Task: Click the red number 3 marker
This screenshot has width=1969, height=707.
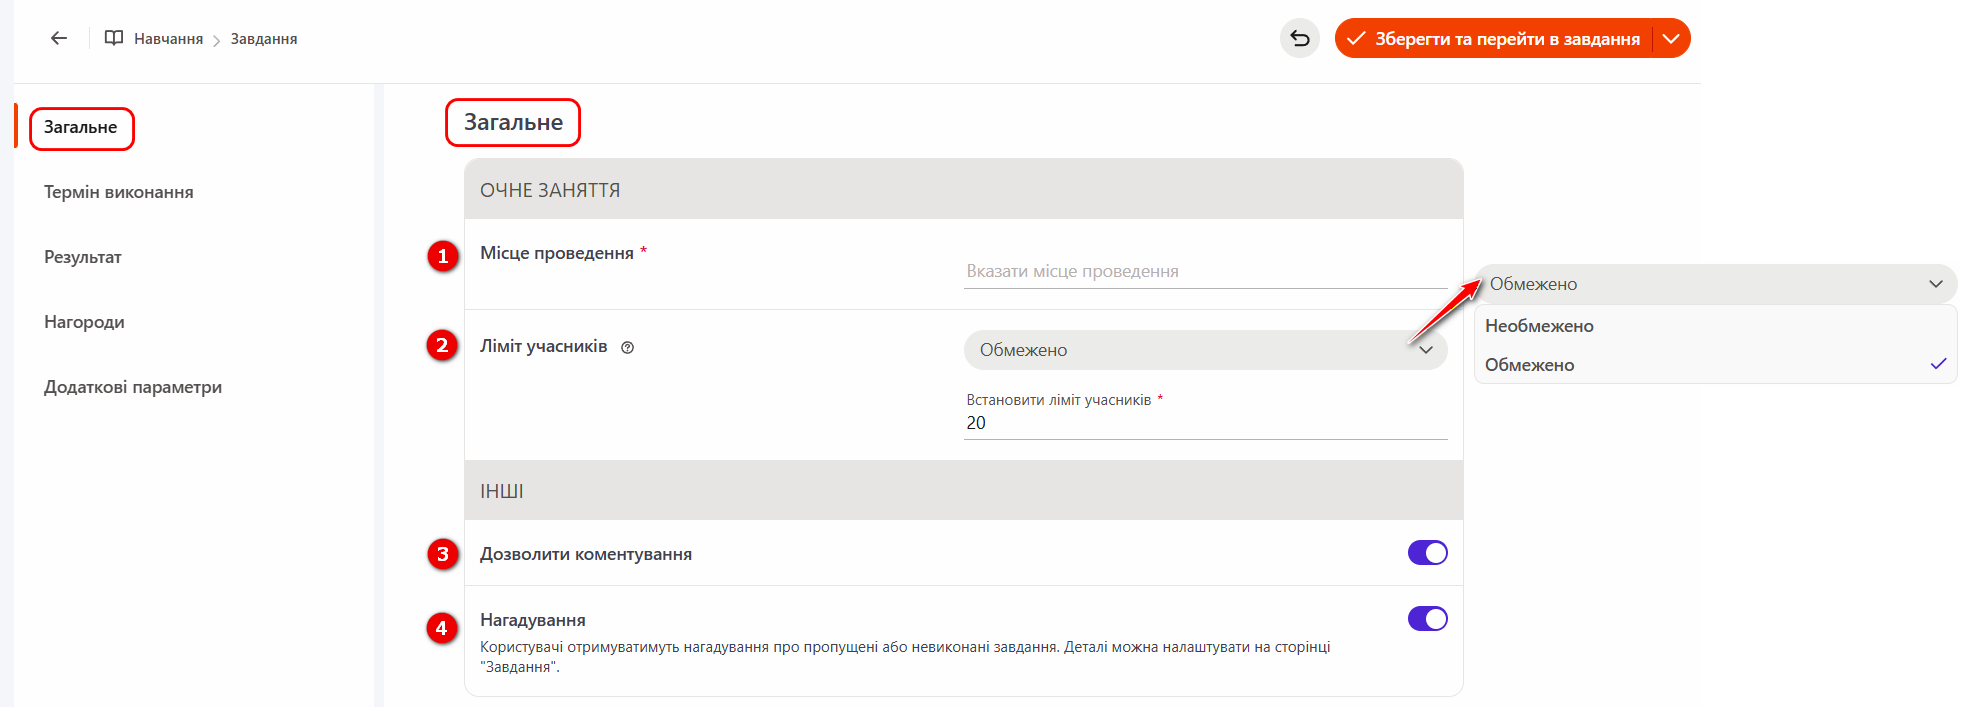Action: click(442, 554)
